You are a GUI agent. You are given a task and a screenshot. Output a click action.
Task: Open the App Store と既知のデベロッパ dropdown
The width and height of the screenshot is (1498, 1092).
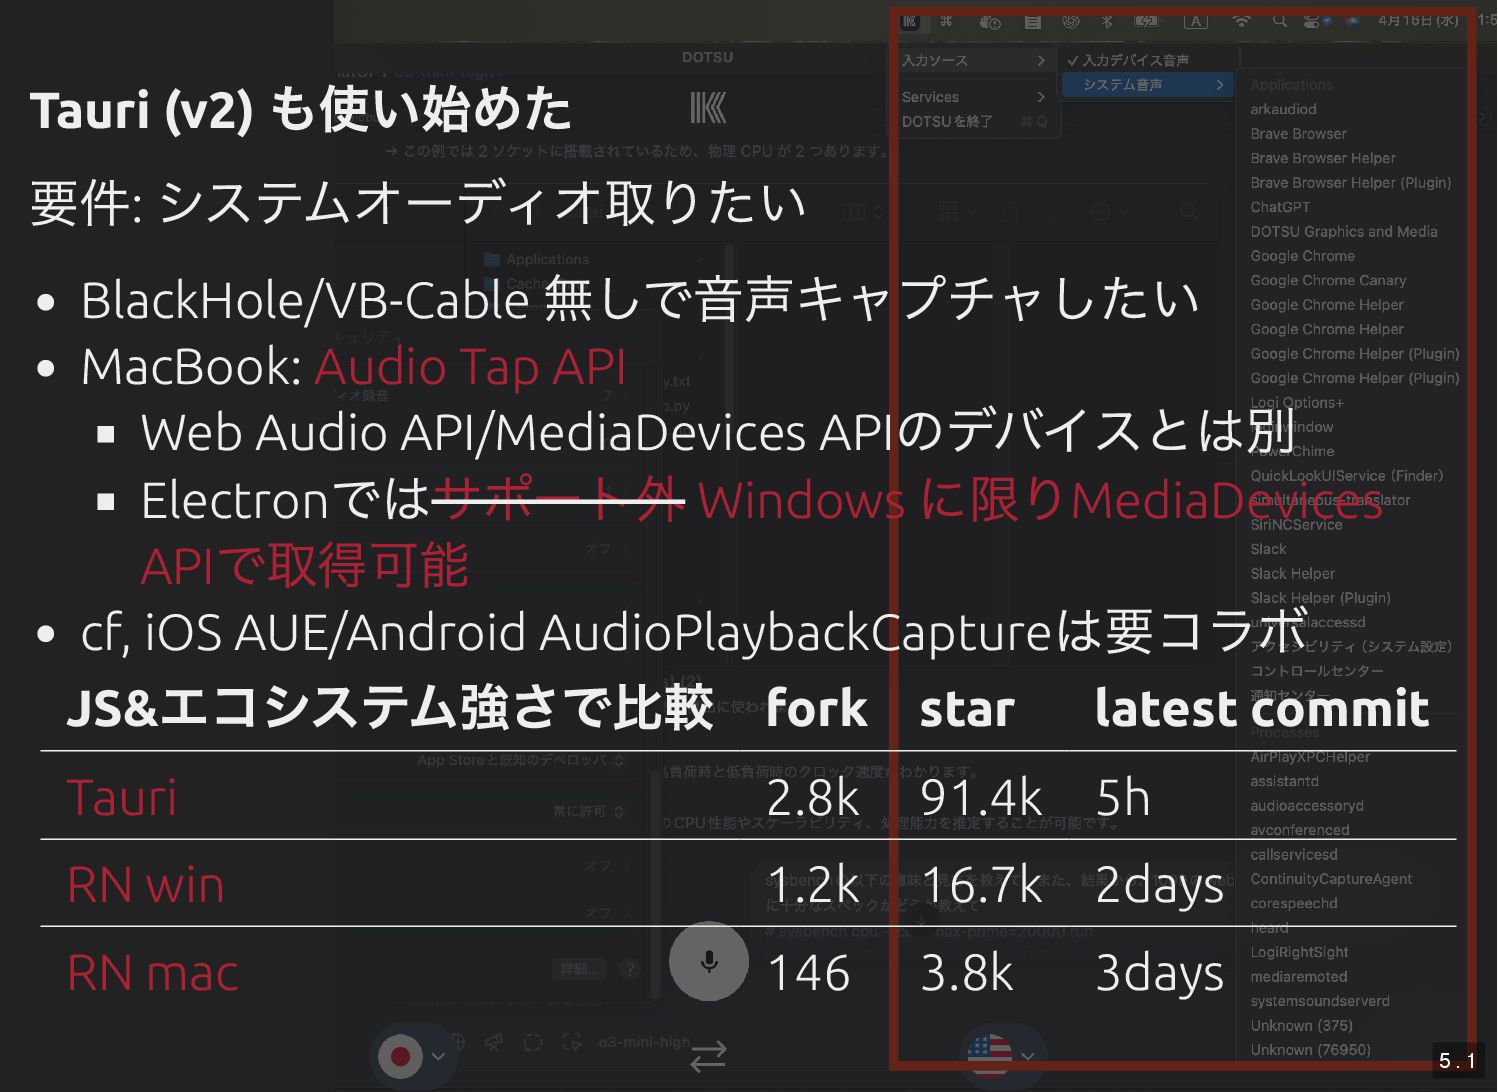point(520,760)
